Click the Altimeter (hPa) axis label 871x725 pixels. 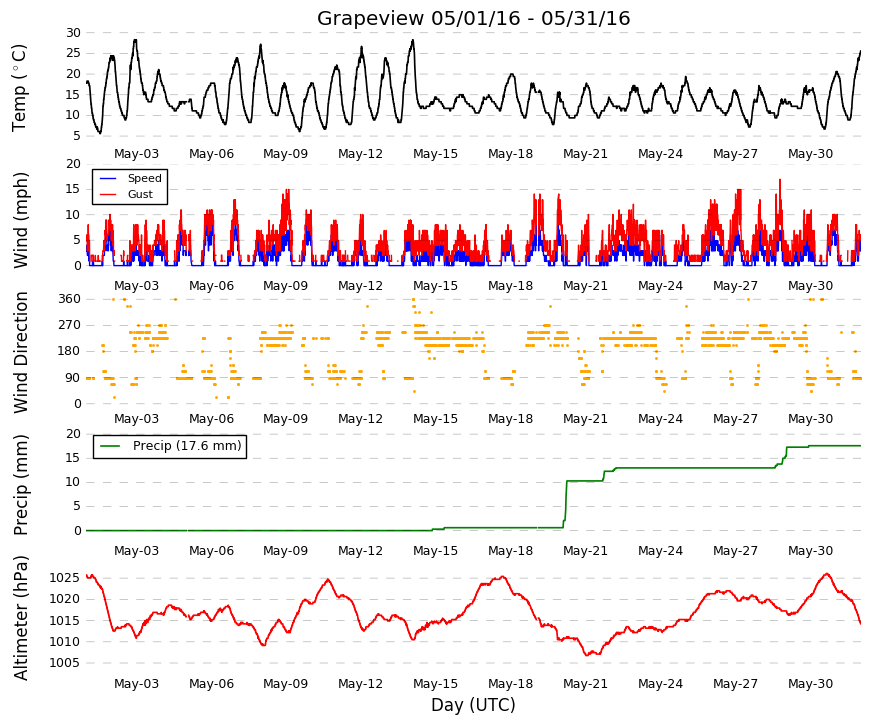[21, 617]
